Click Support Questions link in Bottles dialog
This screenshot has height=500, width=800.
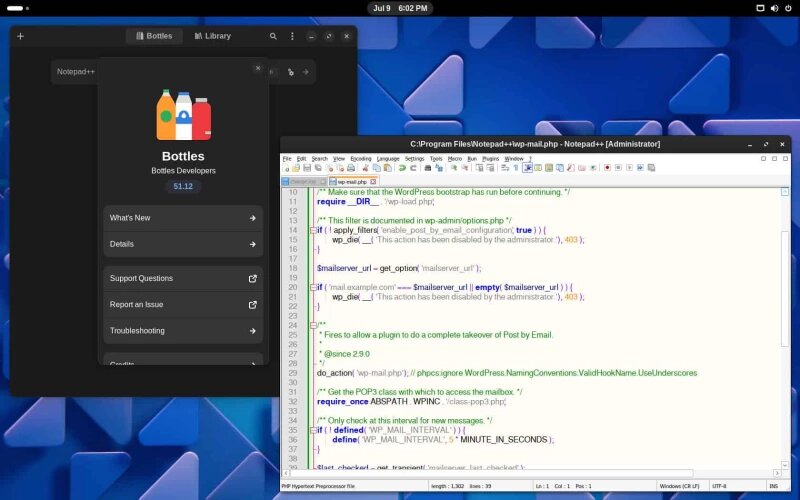[183, 279]
